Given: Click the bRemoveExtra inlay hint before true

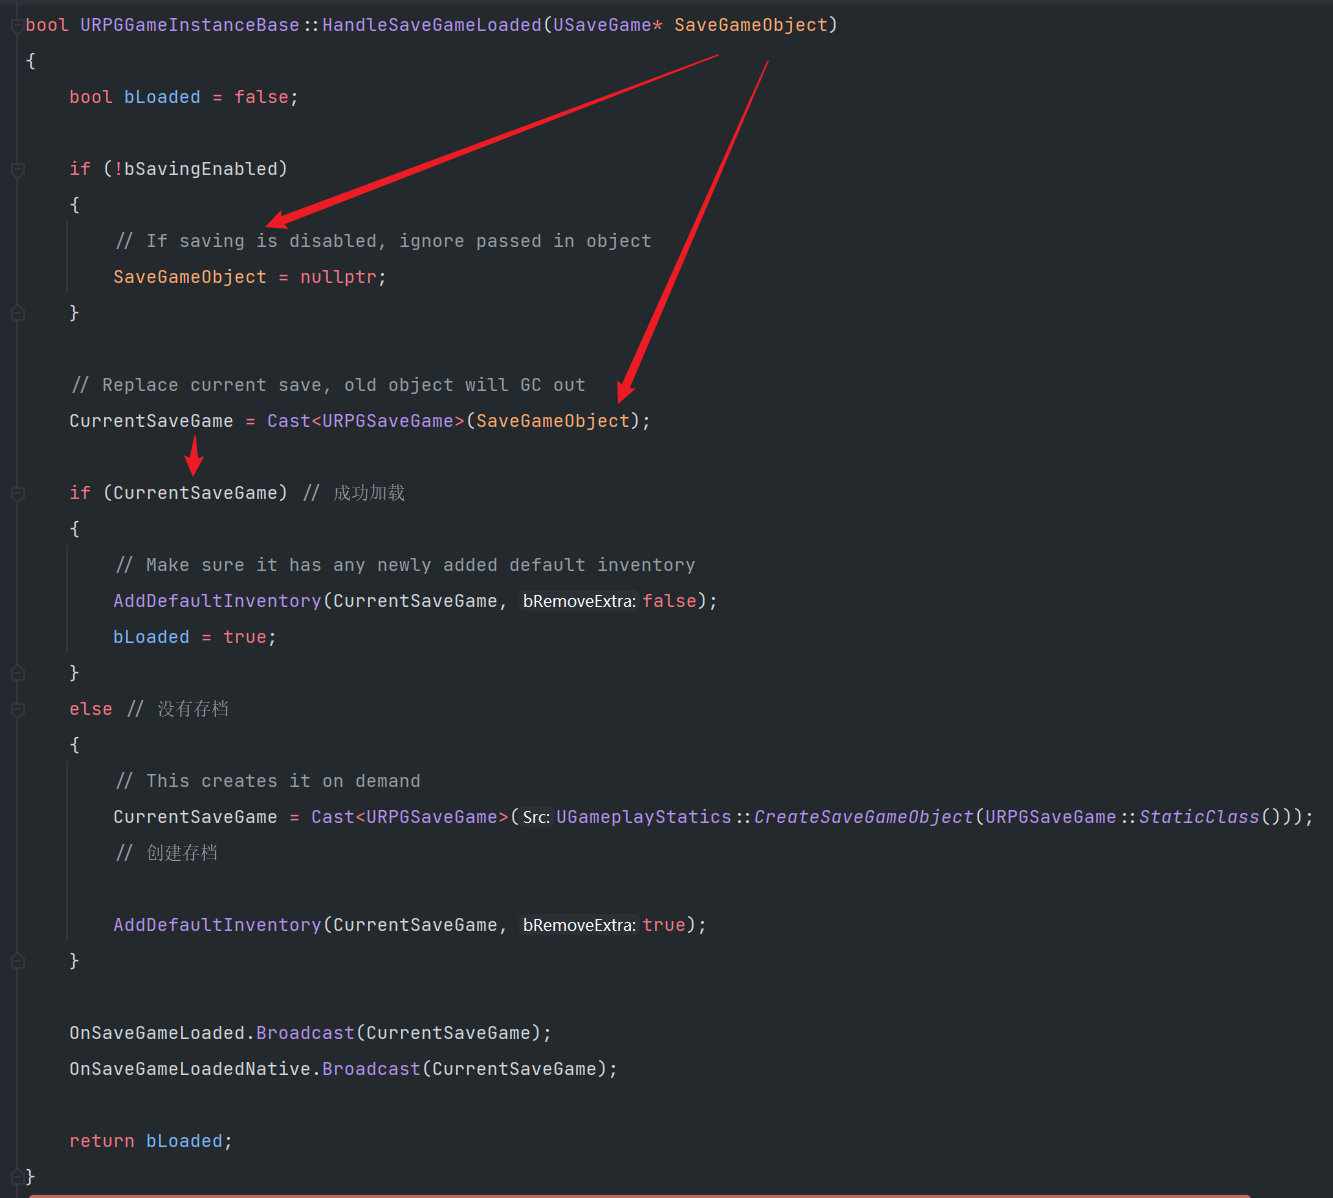Looking at the screenshot, I should click(x=579, y=925).
